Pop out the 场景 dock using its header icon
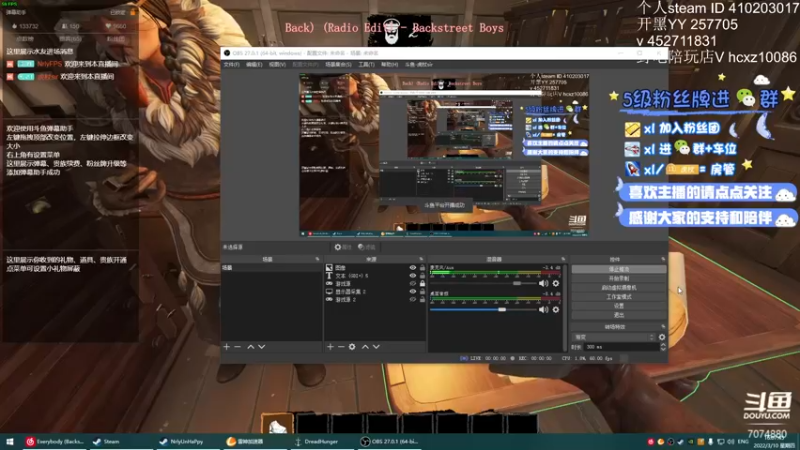This screenshot has width=800, height=450. (x=317, y=259)
